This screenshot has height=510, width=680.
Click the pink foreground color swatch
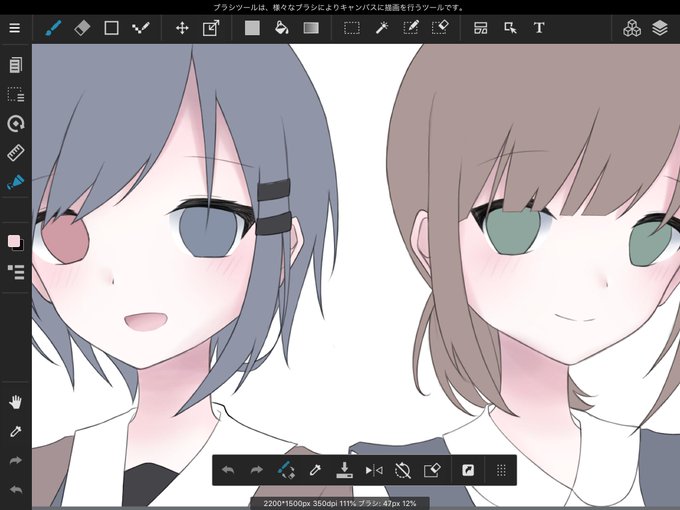point(14,241)
